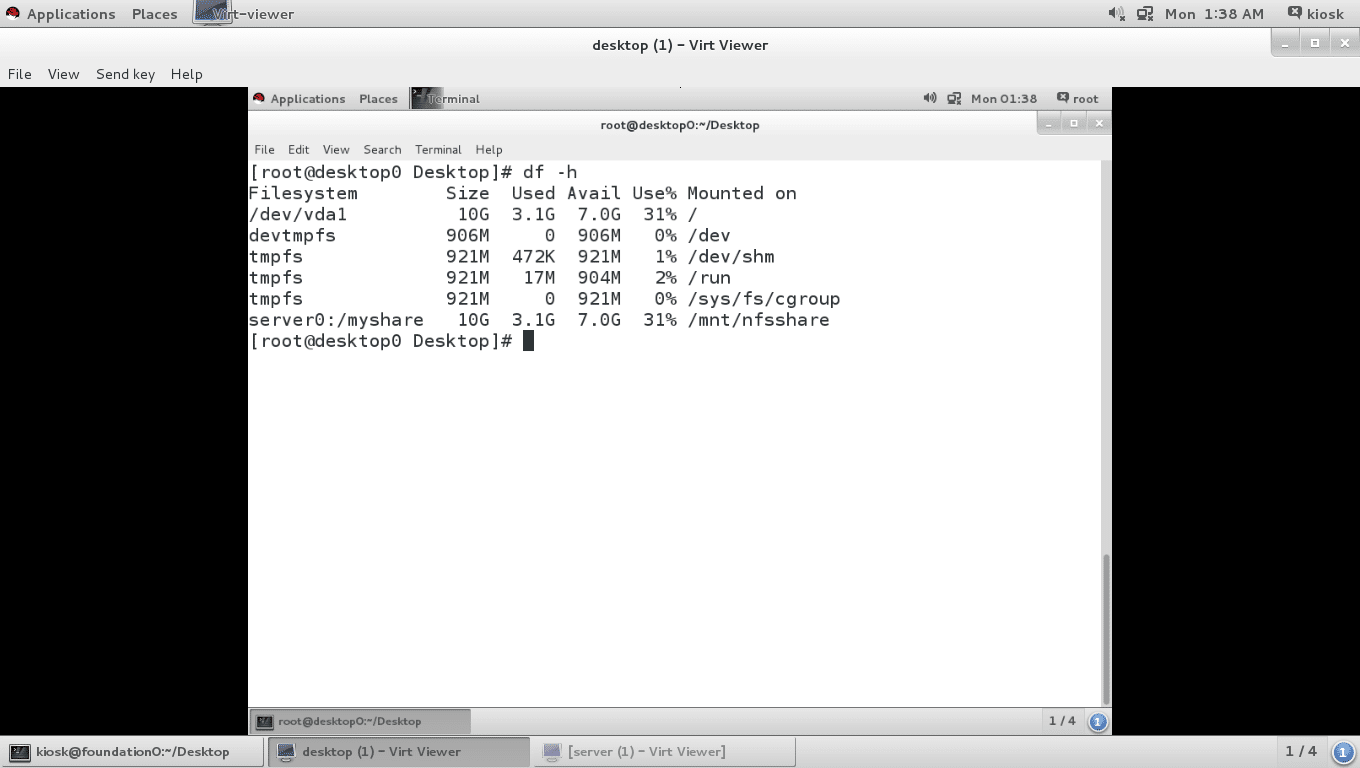Click the guest volume speaker icon
The width and height of the screenshot is (1360, 768).
tap(930, 98)
